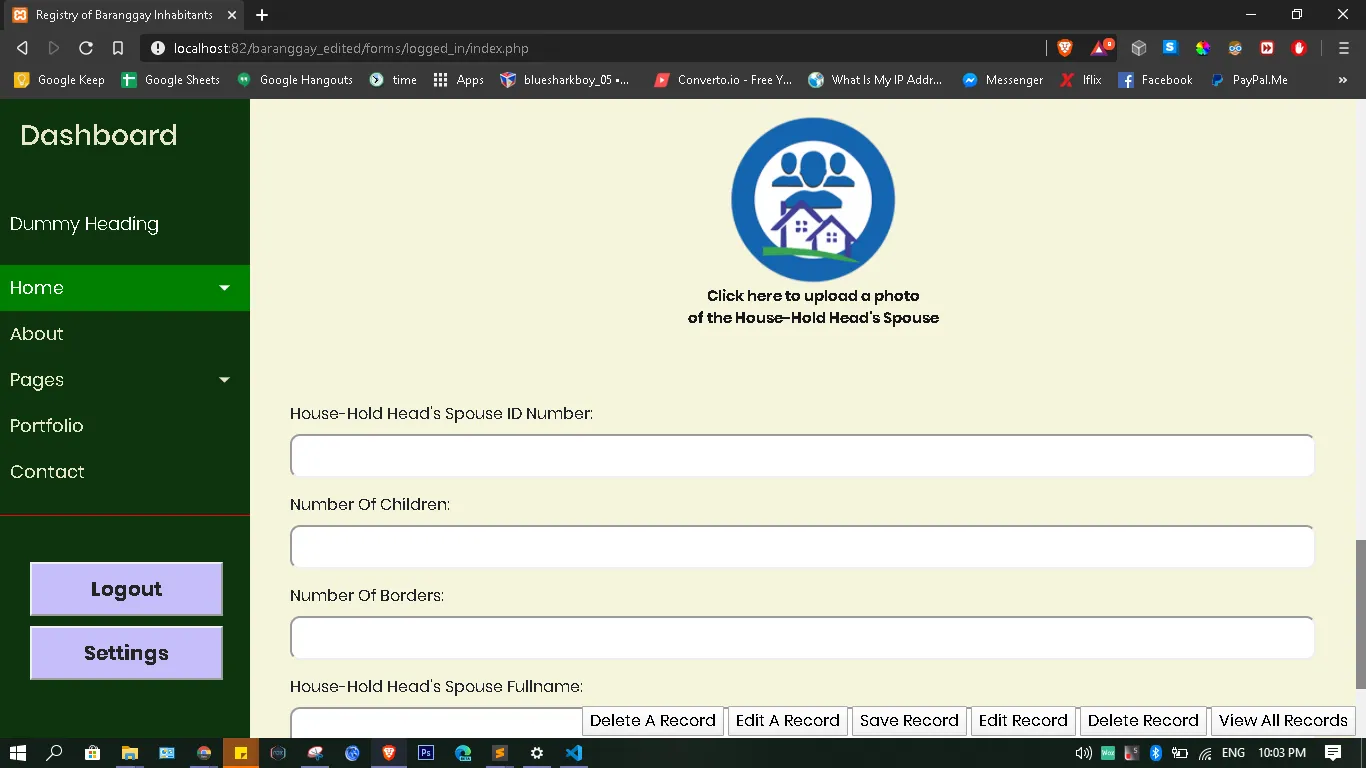Go to Contact in the sidebar
Screen dimensions: 1366x768
(x=47, y=472)
